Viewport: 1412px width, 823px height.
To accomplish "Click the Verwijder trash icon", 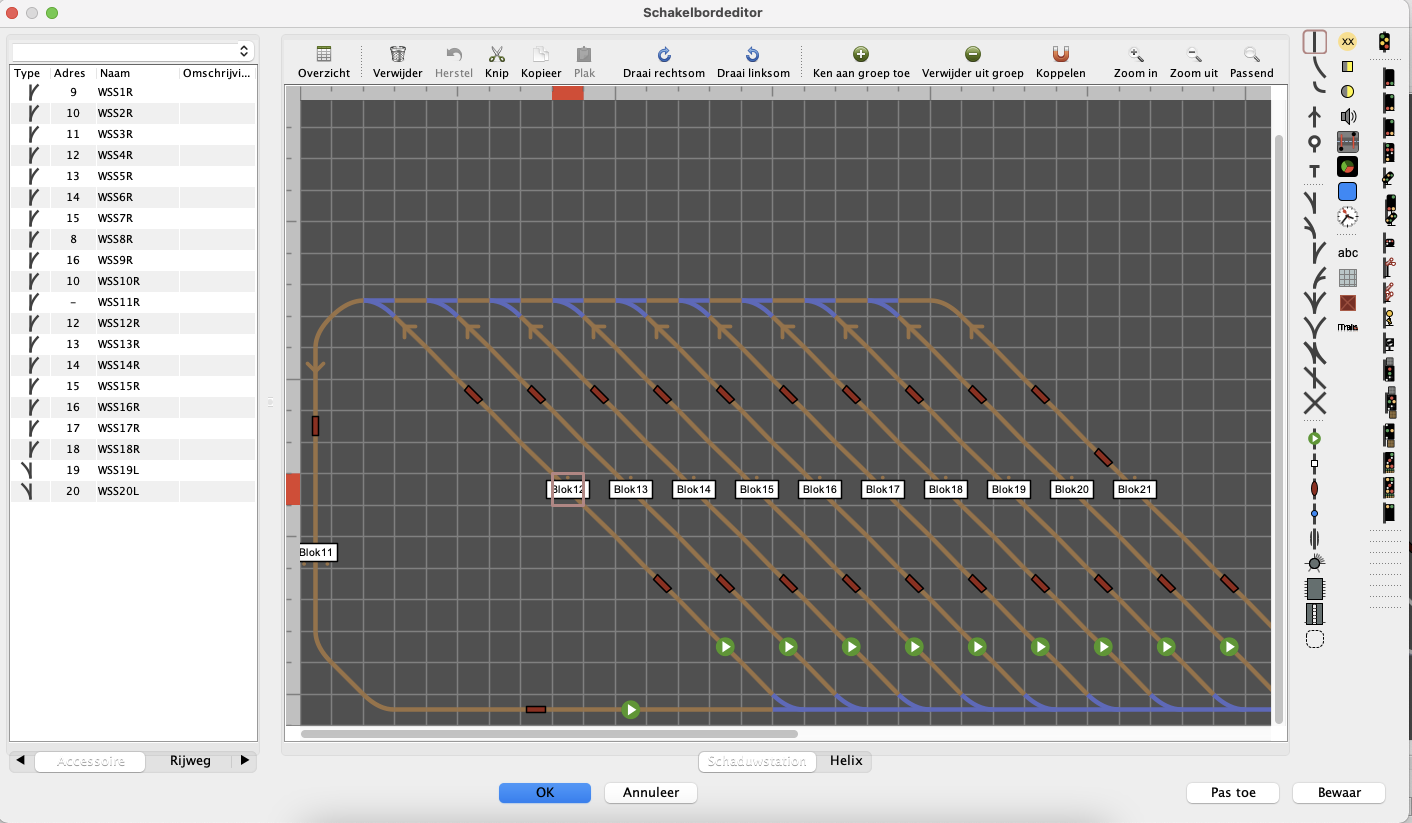I will click(397, 55).
